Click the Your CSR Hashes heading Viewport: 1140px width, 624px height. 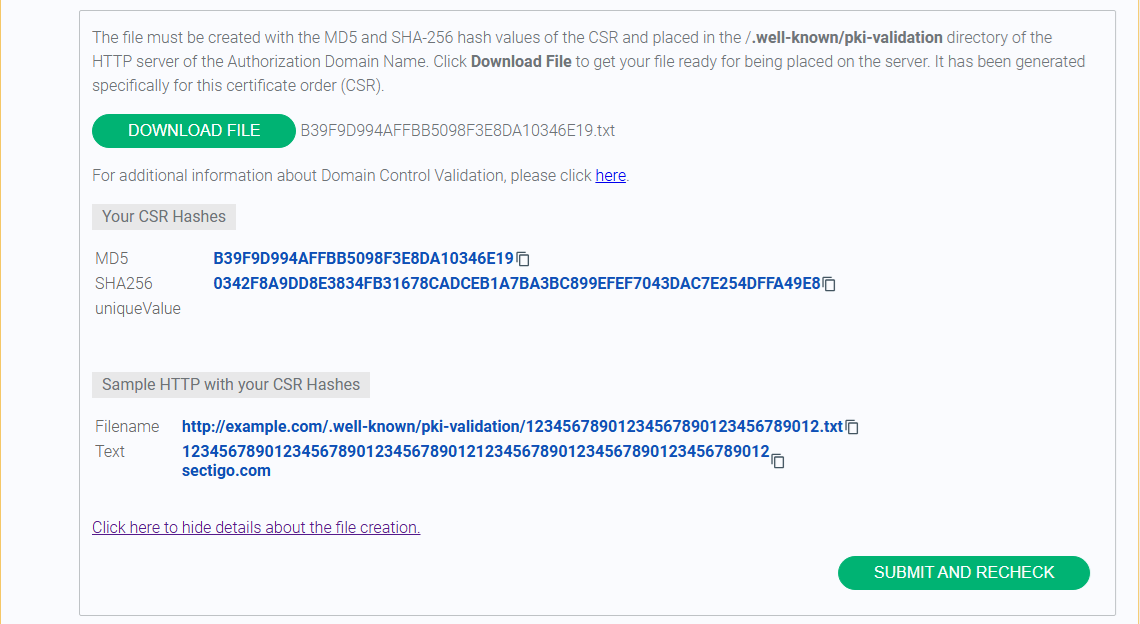pyautogui.click(x=164, y=217)
